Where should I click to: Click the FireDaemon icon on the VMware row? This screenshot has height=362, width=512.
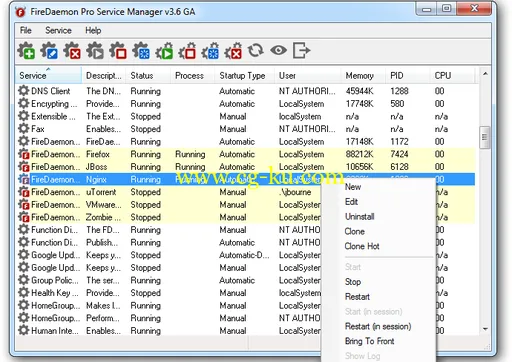24,204
